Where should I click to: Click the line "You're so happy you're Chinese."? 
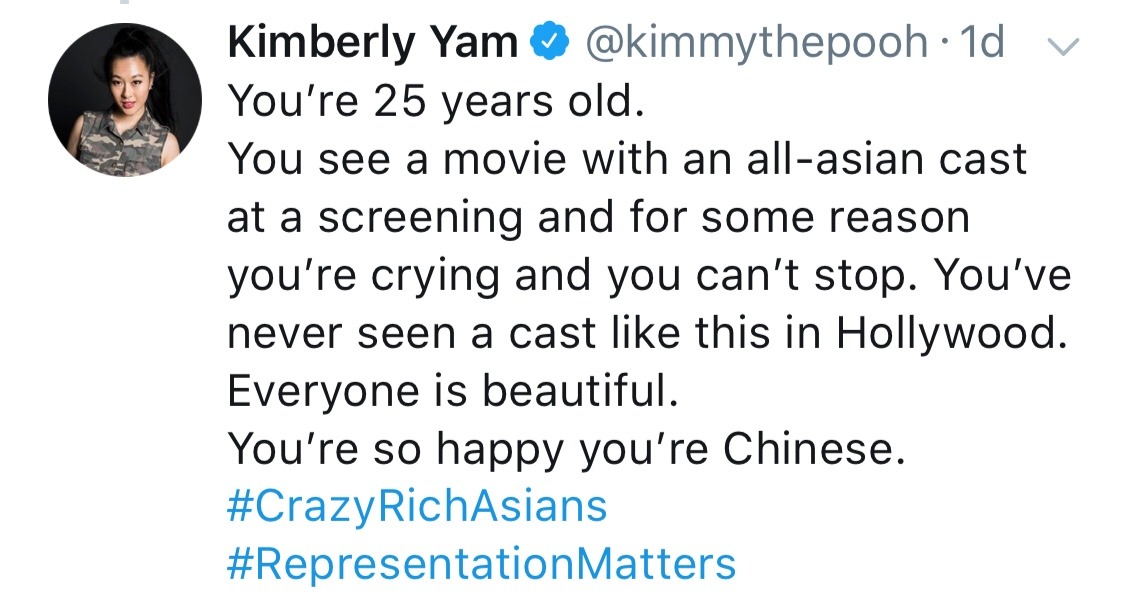566,449
